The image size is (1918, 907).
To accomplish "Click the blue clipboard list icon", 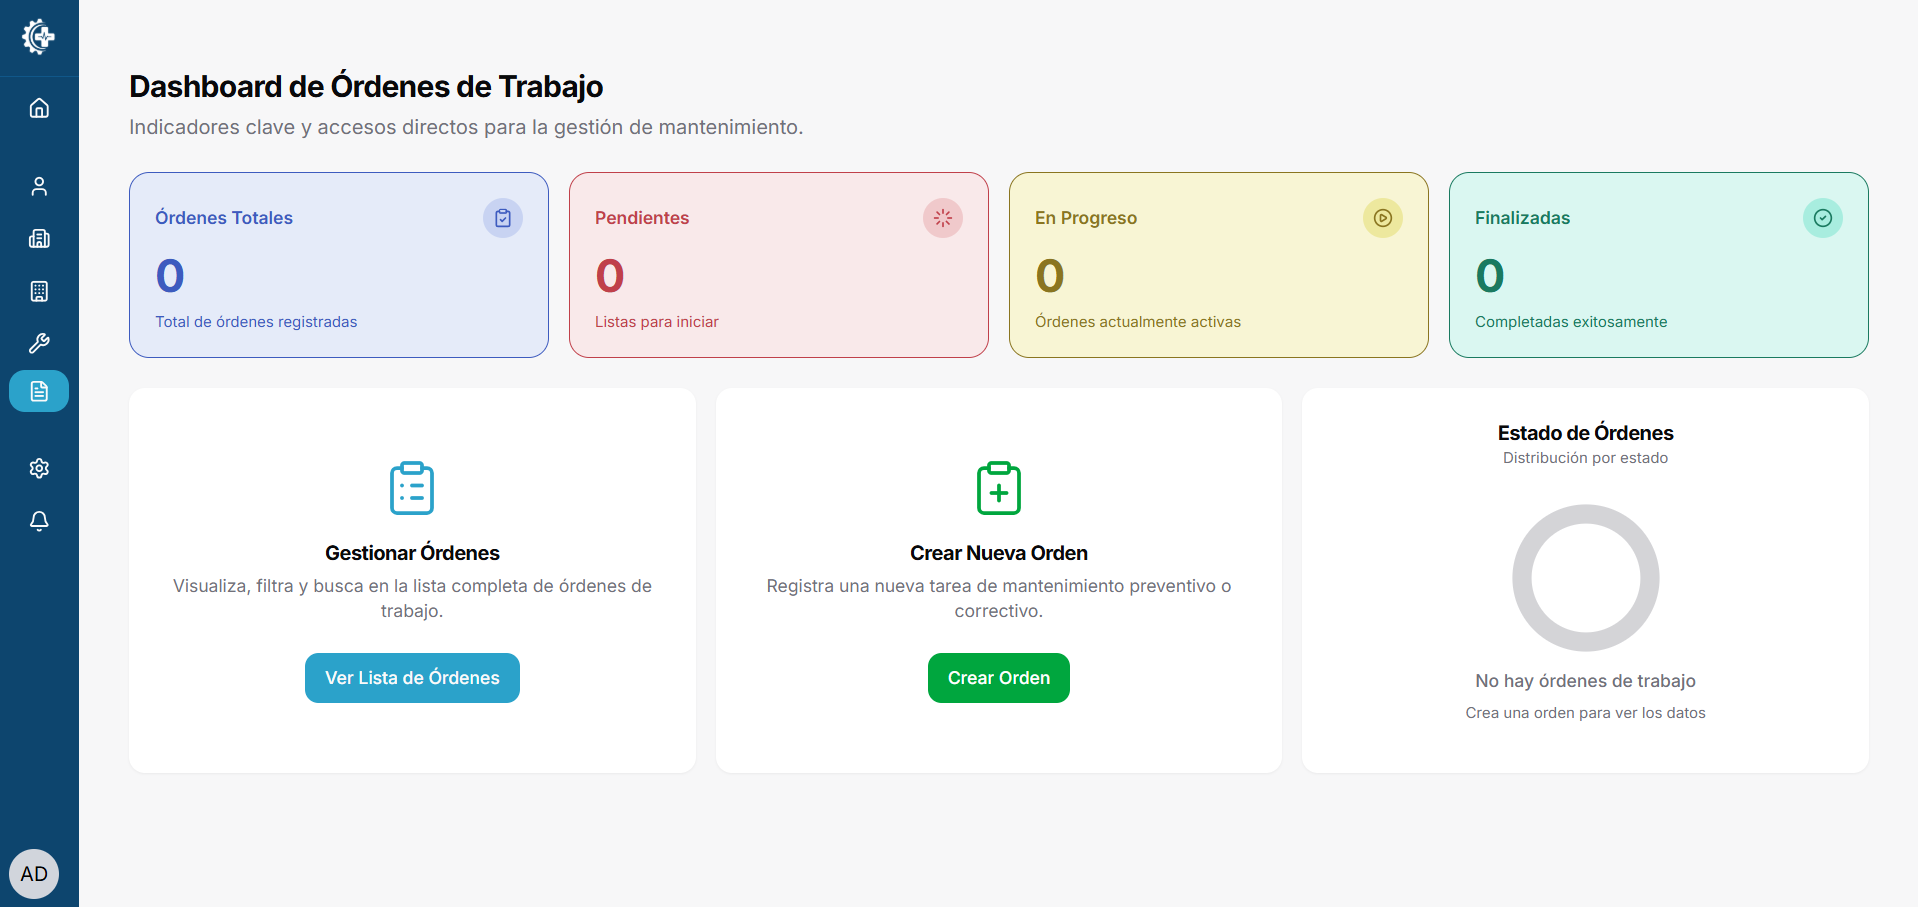I will [x=412, y=488].
